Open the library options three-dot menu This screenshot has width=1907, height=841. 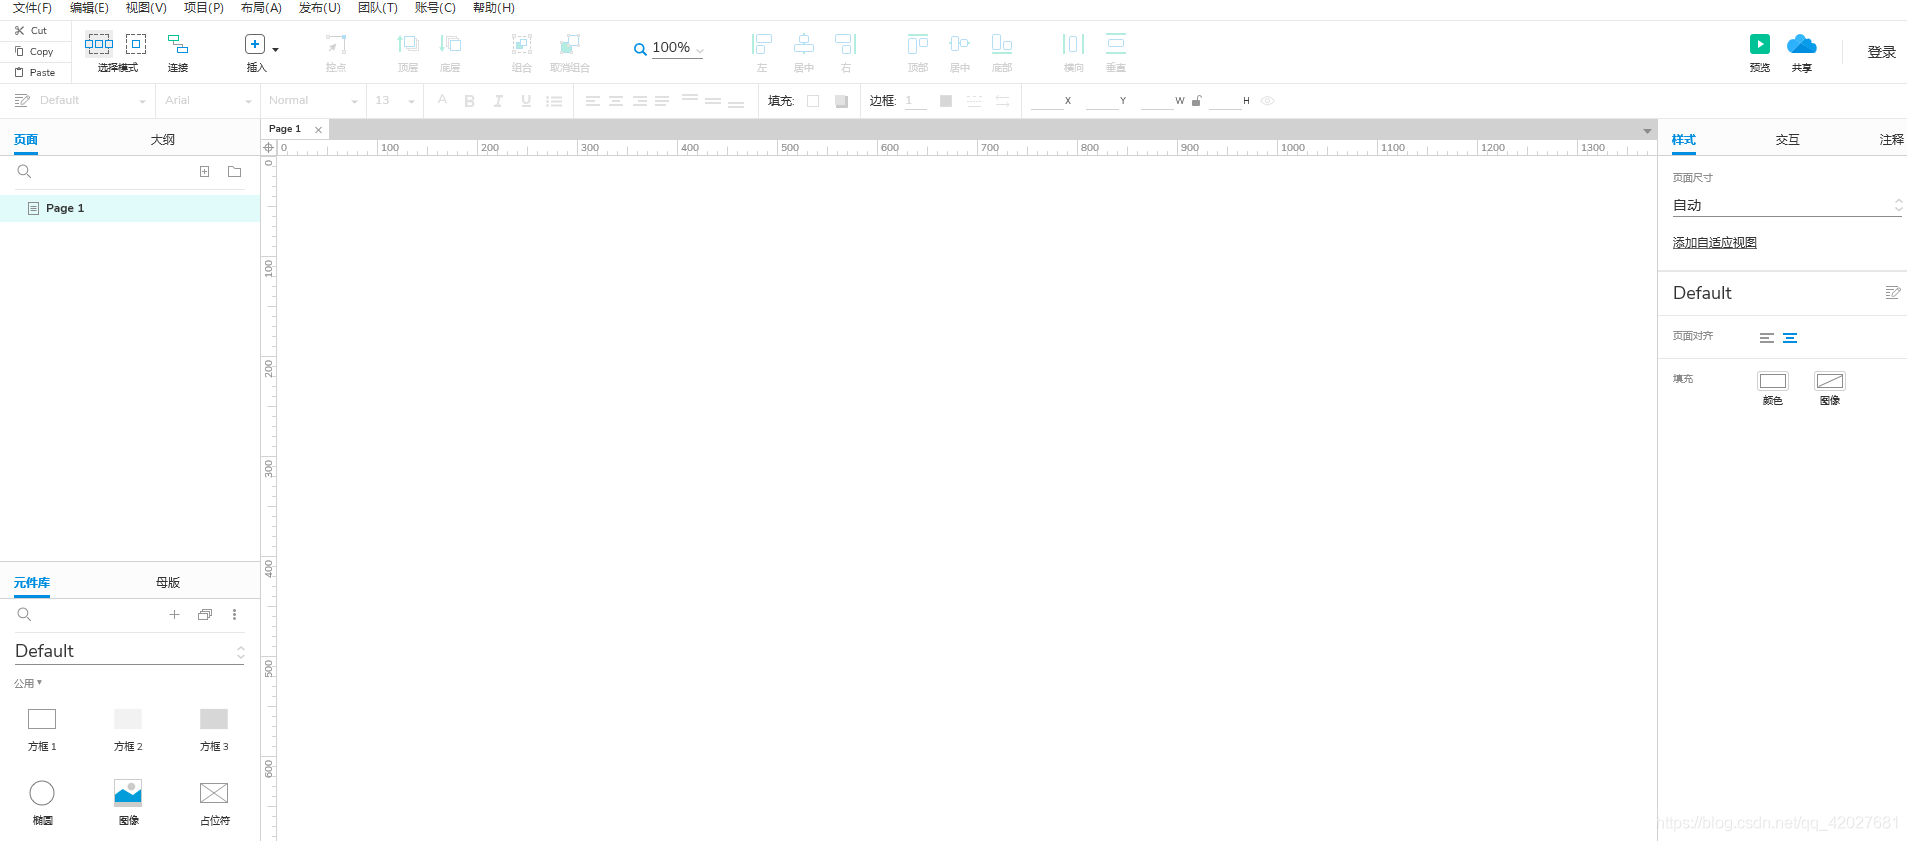235,615
